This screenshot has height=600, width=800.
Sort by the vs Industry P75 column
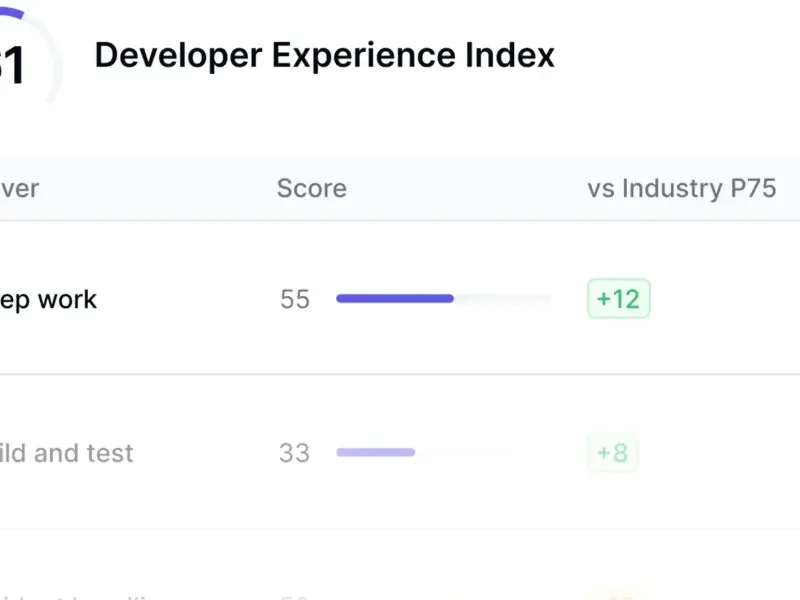[682, 188]
